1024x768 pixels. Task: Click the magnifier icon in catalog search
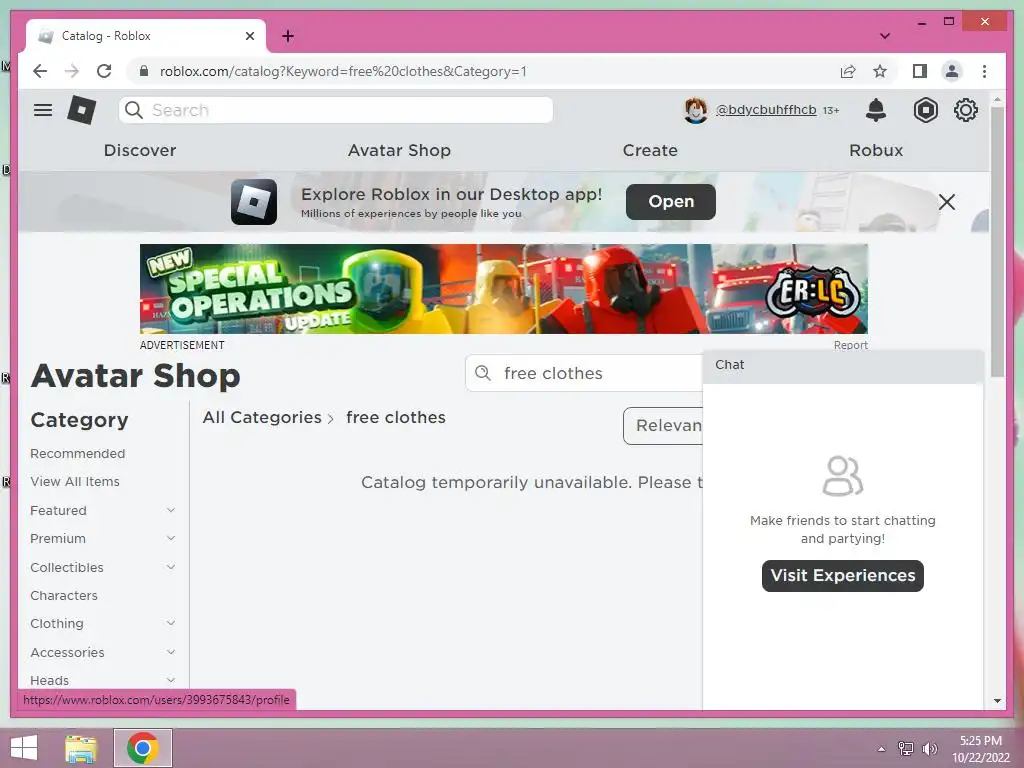(483, 373)
